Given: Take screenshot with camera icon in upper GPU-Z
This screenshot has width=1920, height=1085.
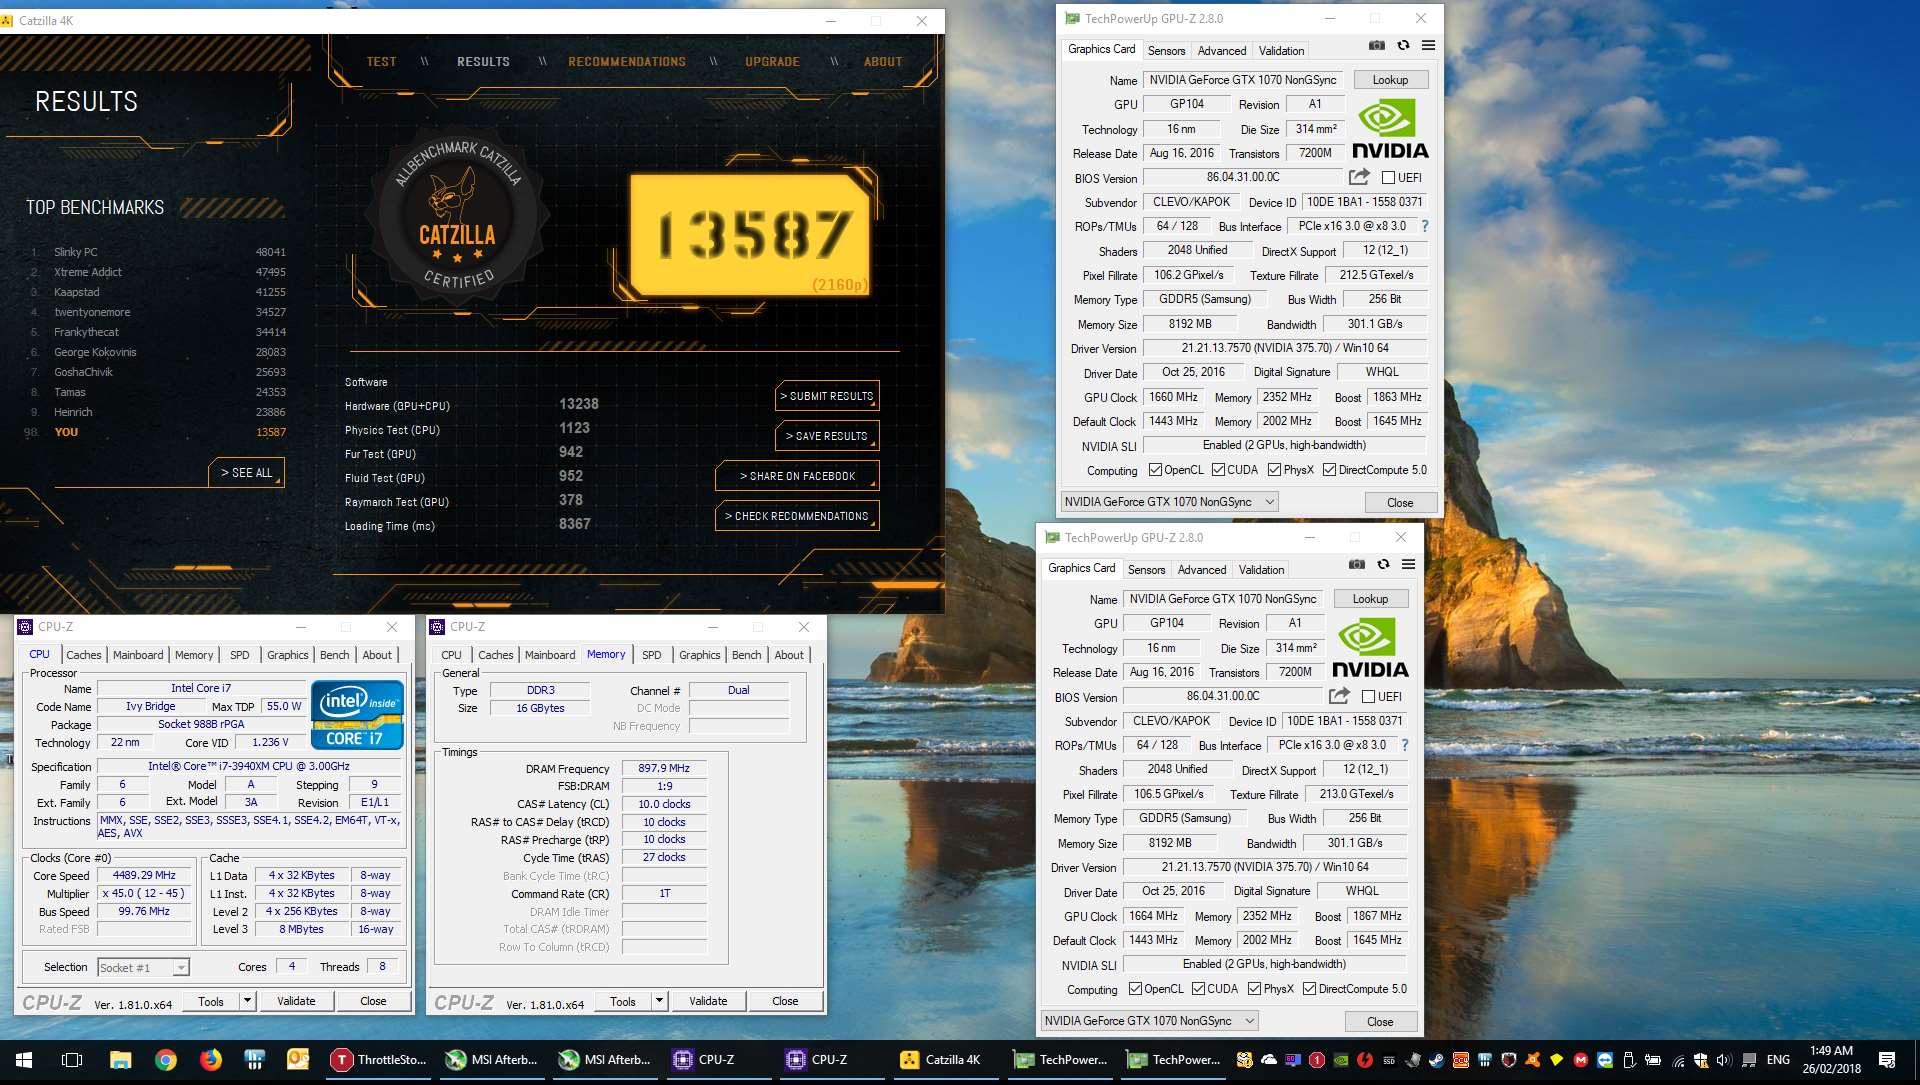Looking at the screenshot, I should pyautogui.click(x=1377, y=46).
